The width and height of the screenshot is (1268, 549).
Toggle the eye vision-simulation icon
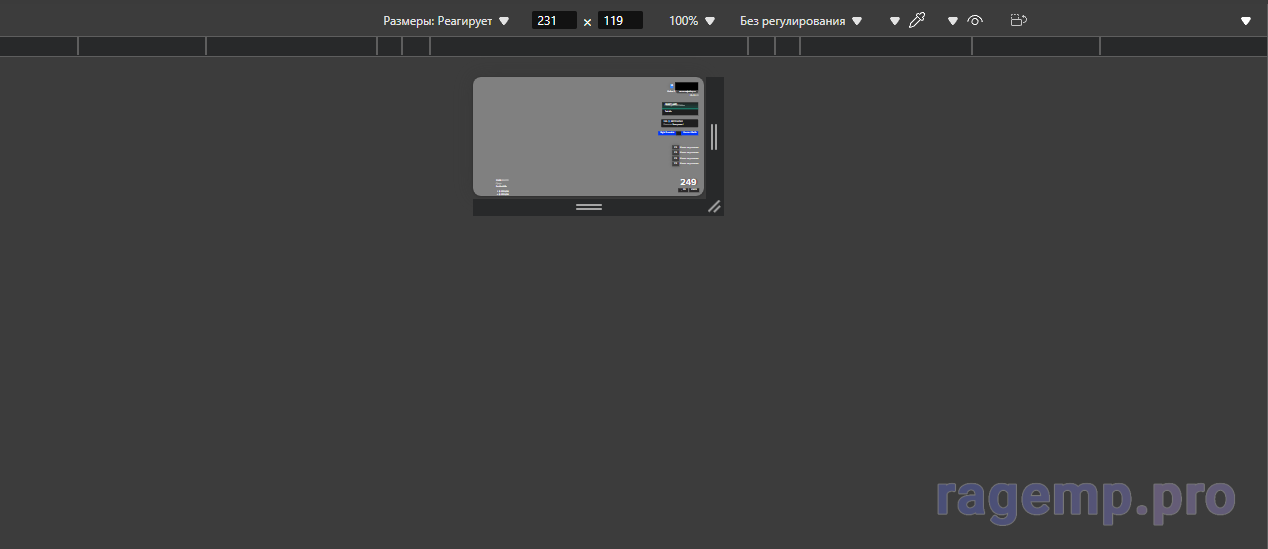(x=976, y=21)
